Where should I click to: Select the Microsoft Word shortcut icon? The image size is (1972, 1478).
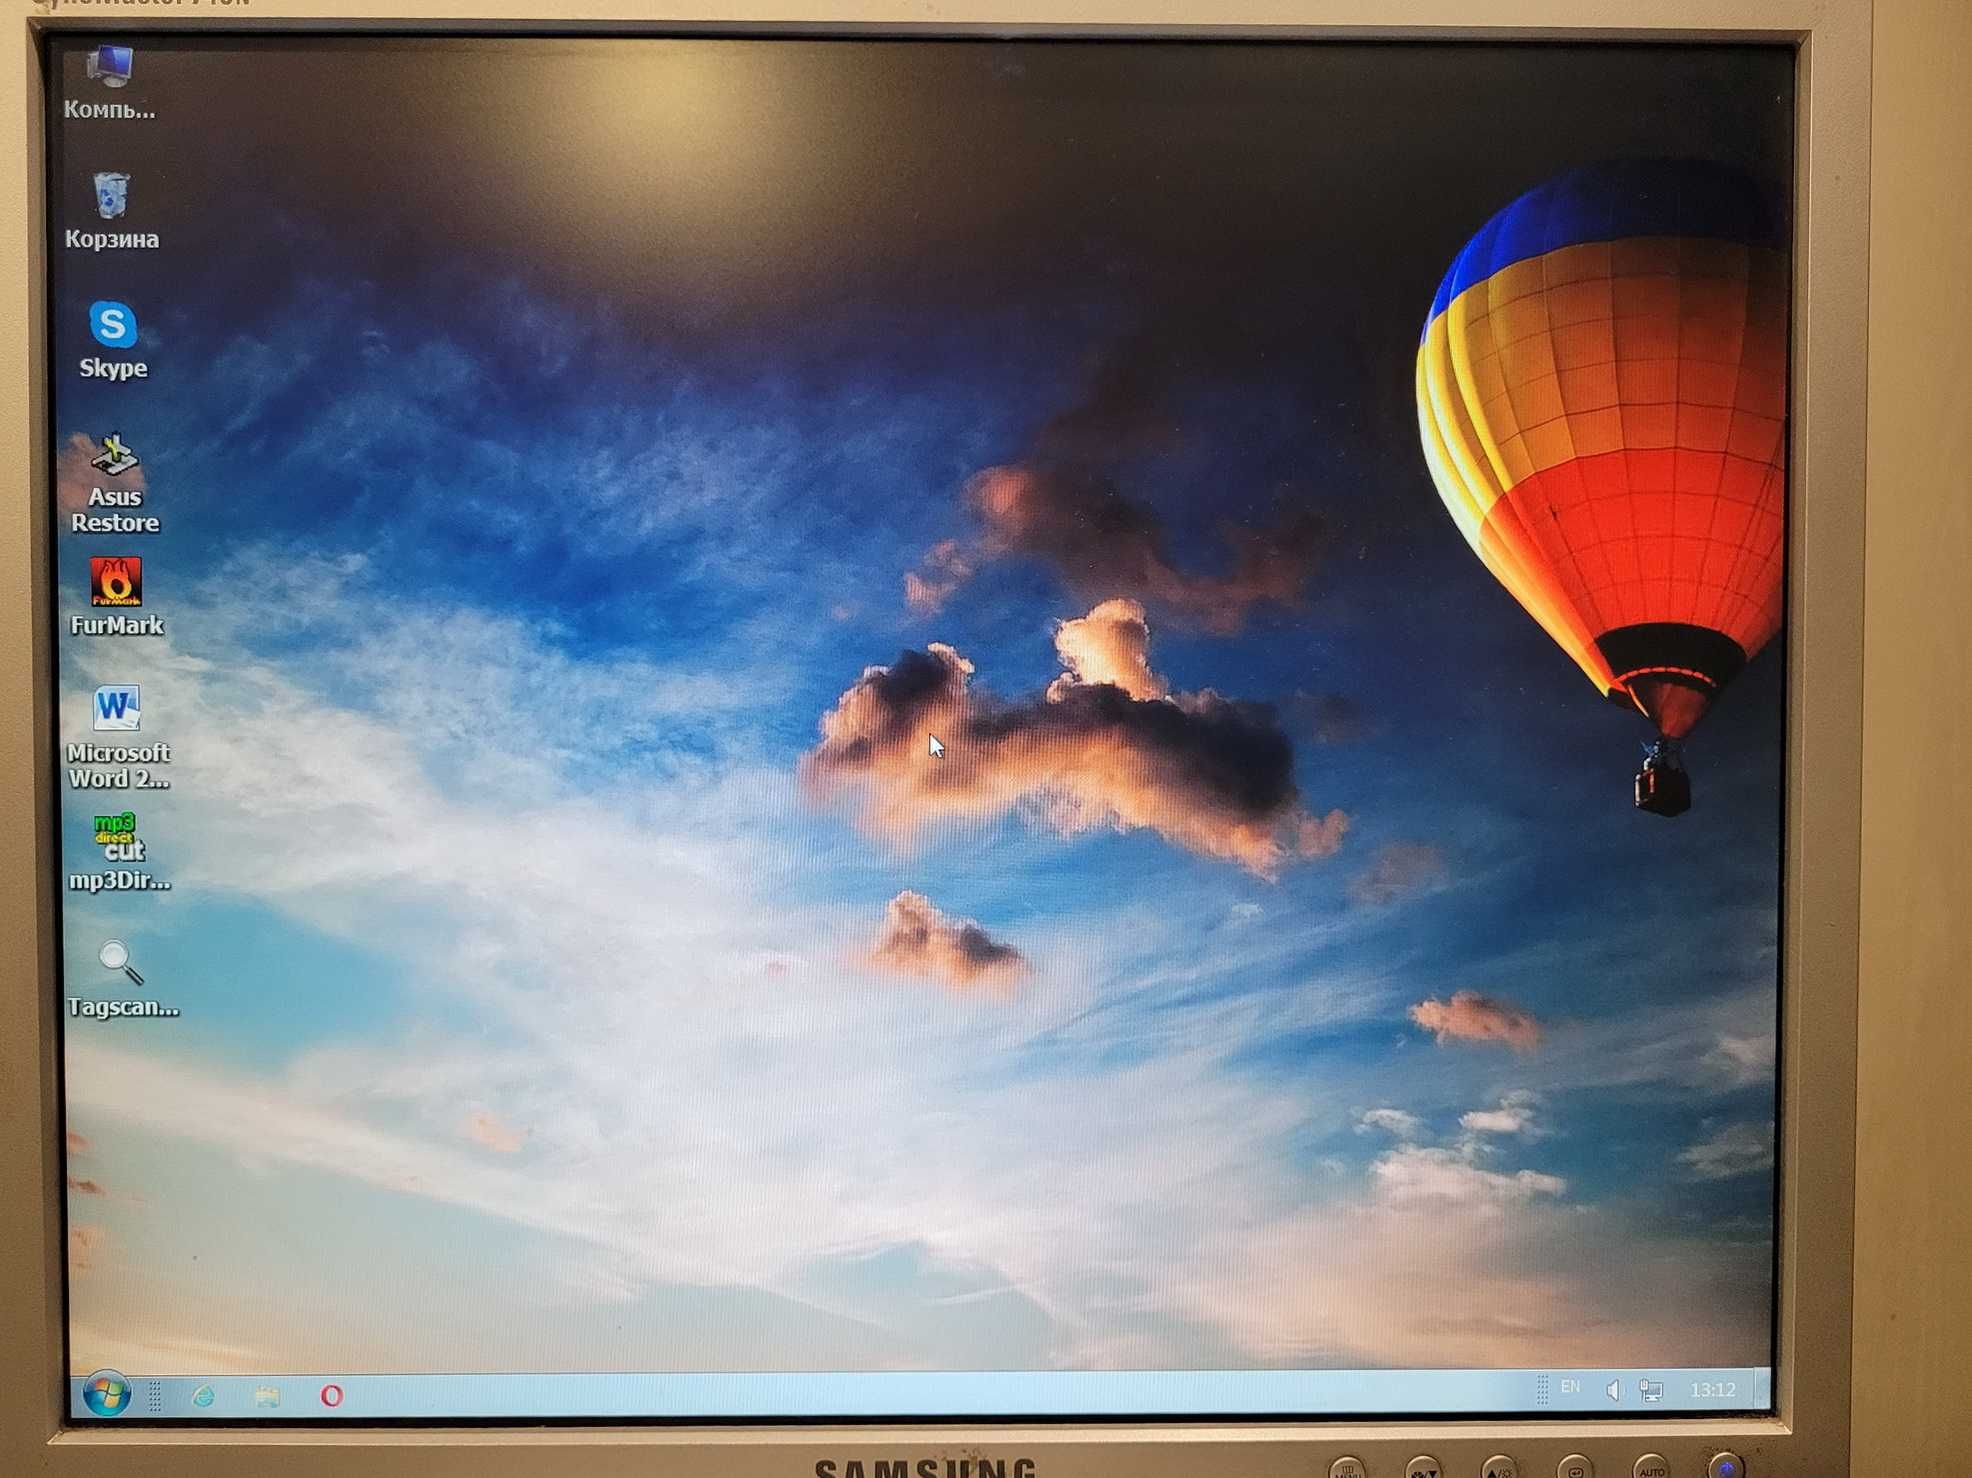[x=117, y=709]
